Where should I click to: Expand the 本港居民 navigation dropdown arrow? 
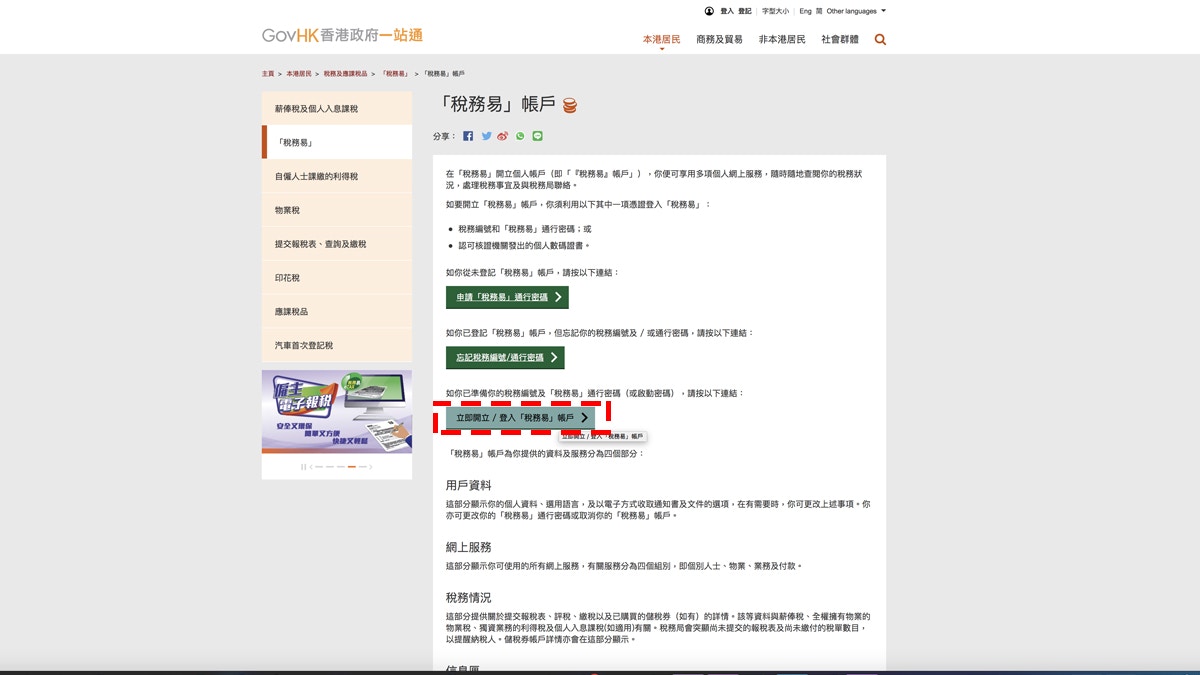[x=663, y=47]
